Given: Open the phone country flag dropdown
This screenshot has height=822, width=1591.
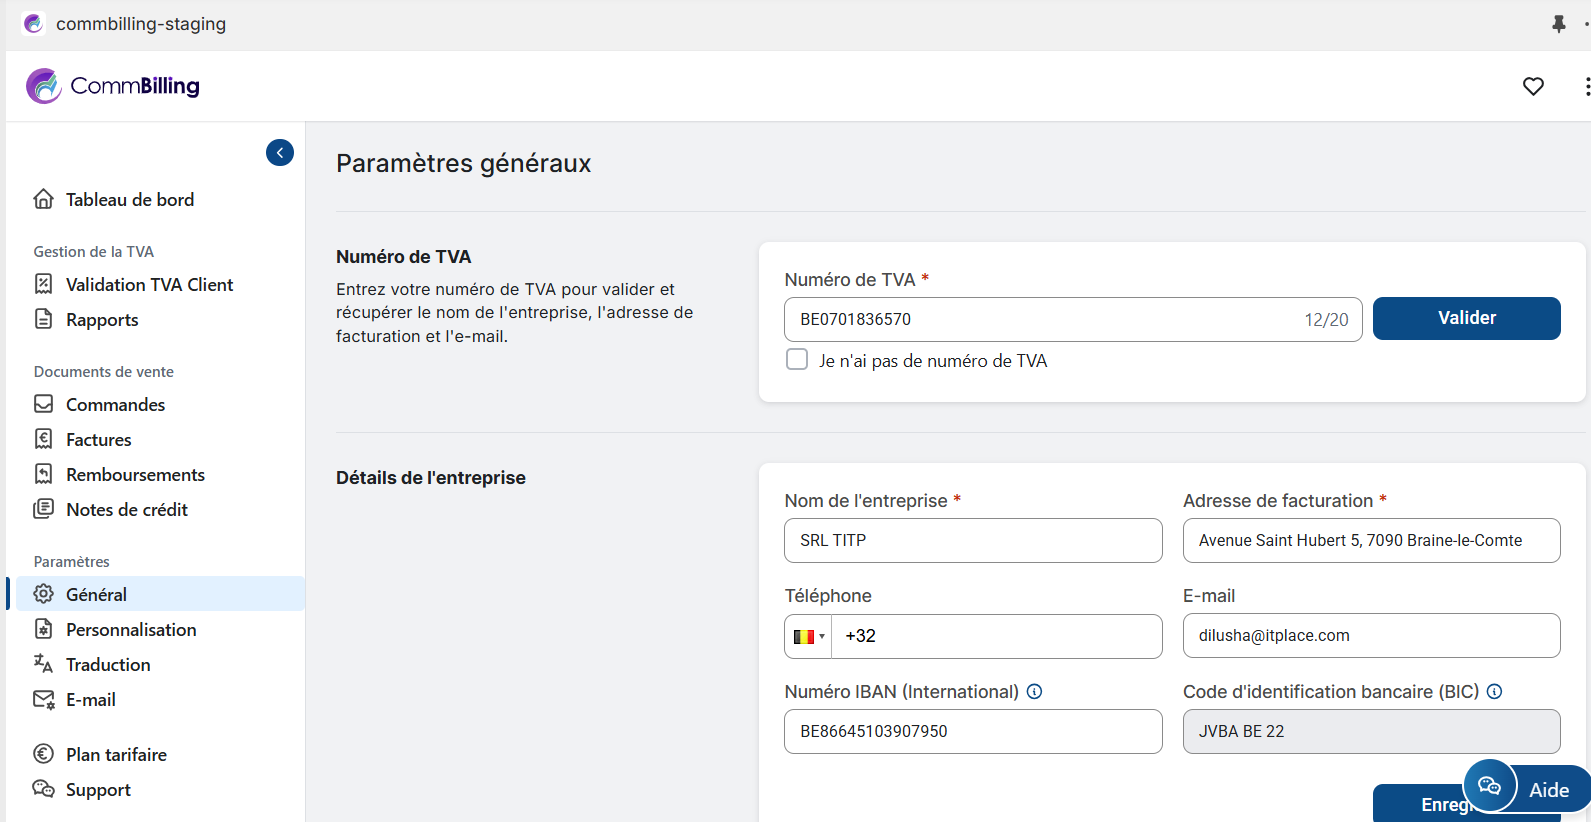Looking at the screenshot, I should pyautogui.click(x=808, y=636).
